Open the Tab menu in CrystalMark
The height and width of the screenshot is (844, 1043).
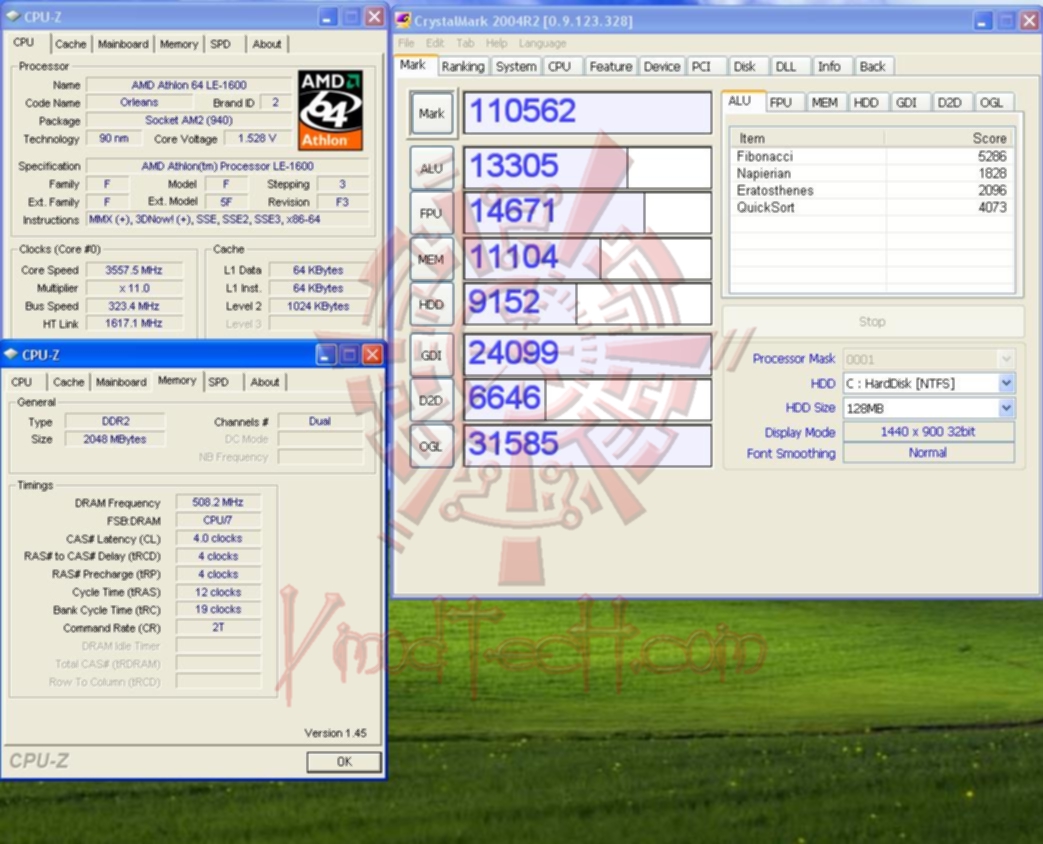click(x=465, y=43)
